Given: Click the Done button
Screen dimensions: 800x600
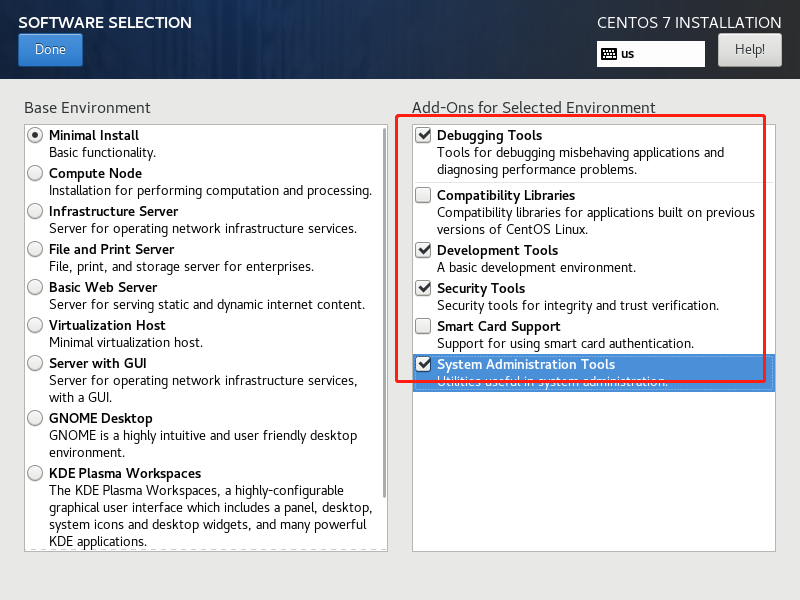Looking at the screenshot, I should [x=50, y=50].
